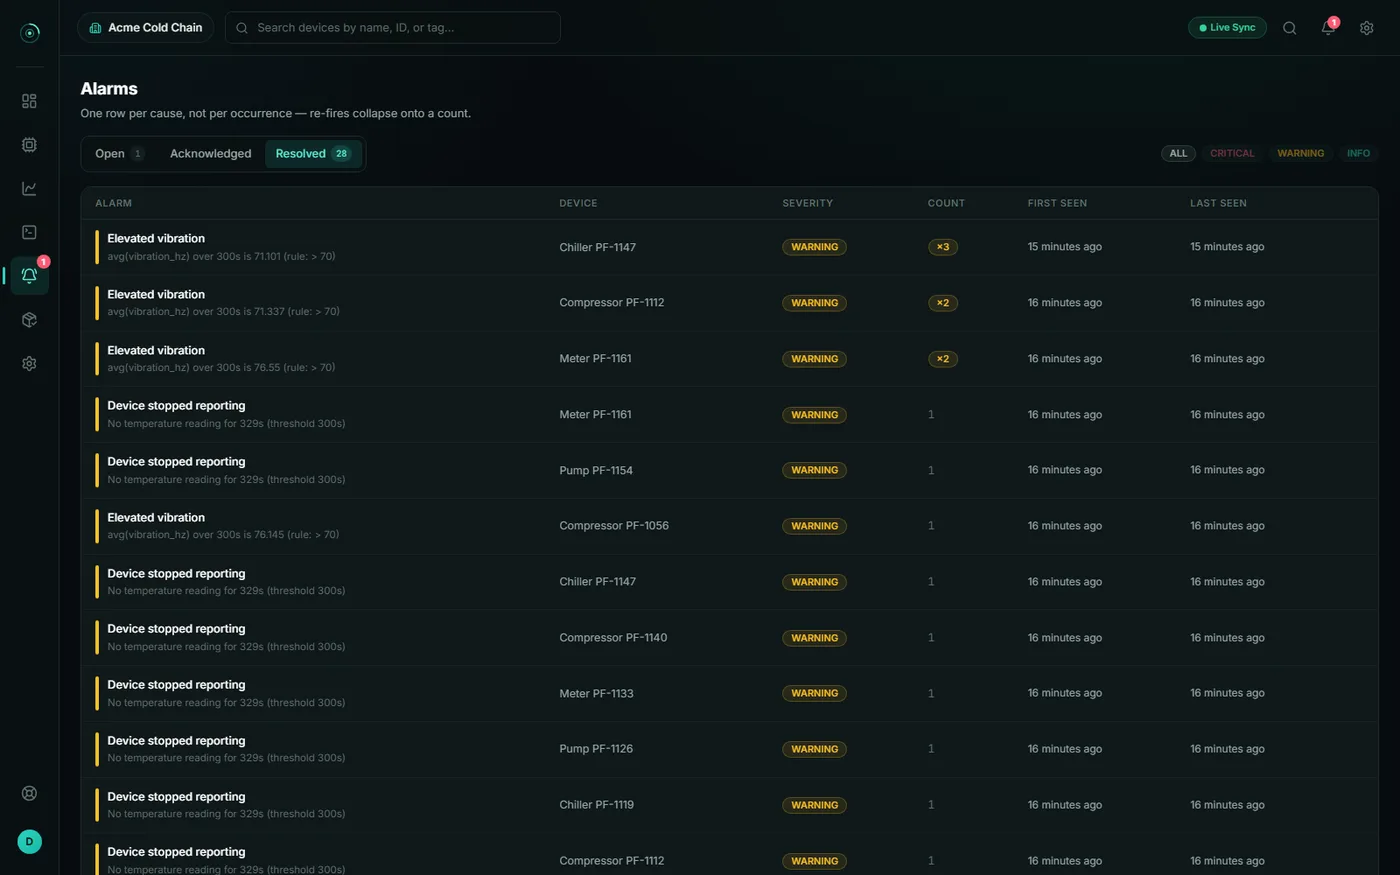The width and height of the screenshot is (1400, 875).
Task: Click device Compressor PF-1140
Action: 613,638
